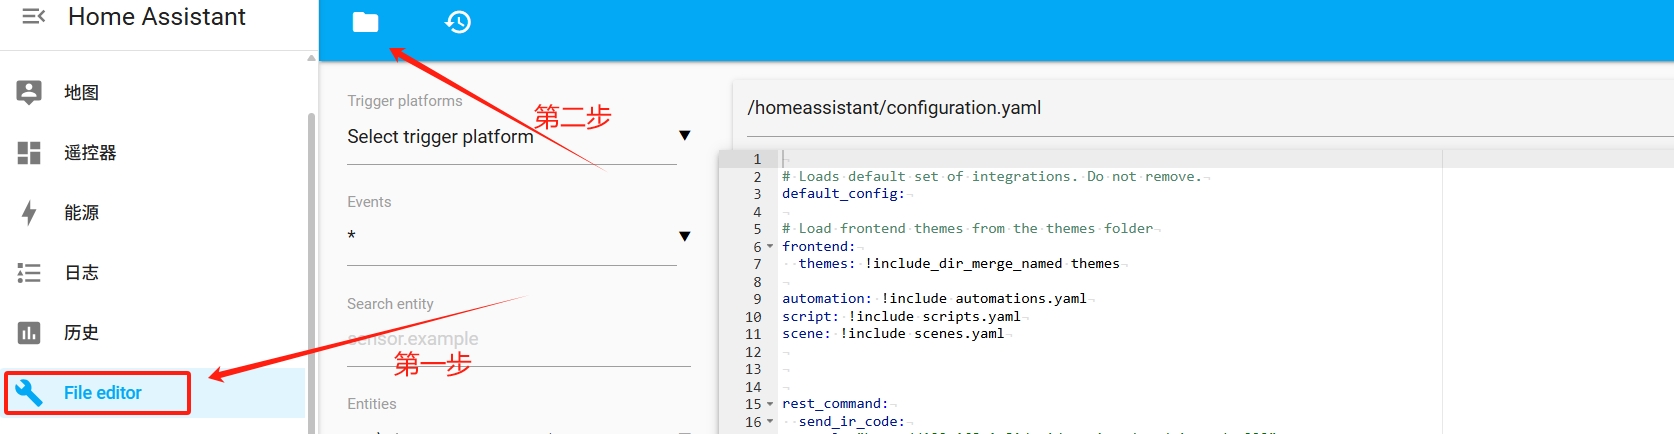This screenshot has width=1674, height=434.
Task: Click the automation: !include automations.yaml line
Action: 934,299
